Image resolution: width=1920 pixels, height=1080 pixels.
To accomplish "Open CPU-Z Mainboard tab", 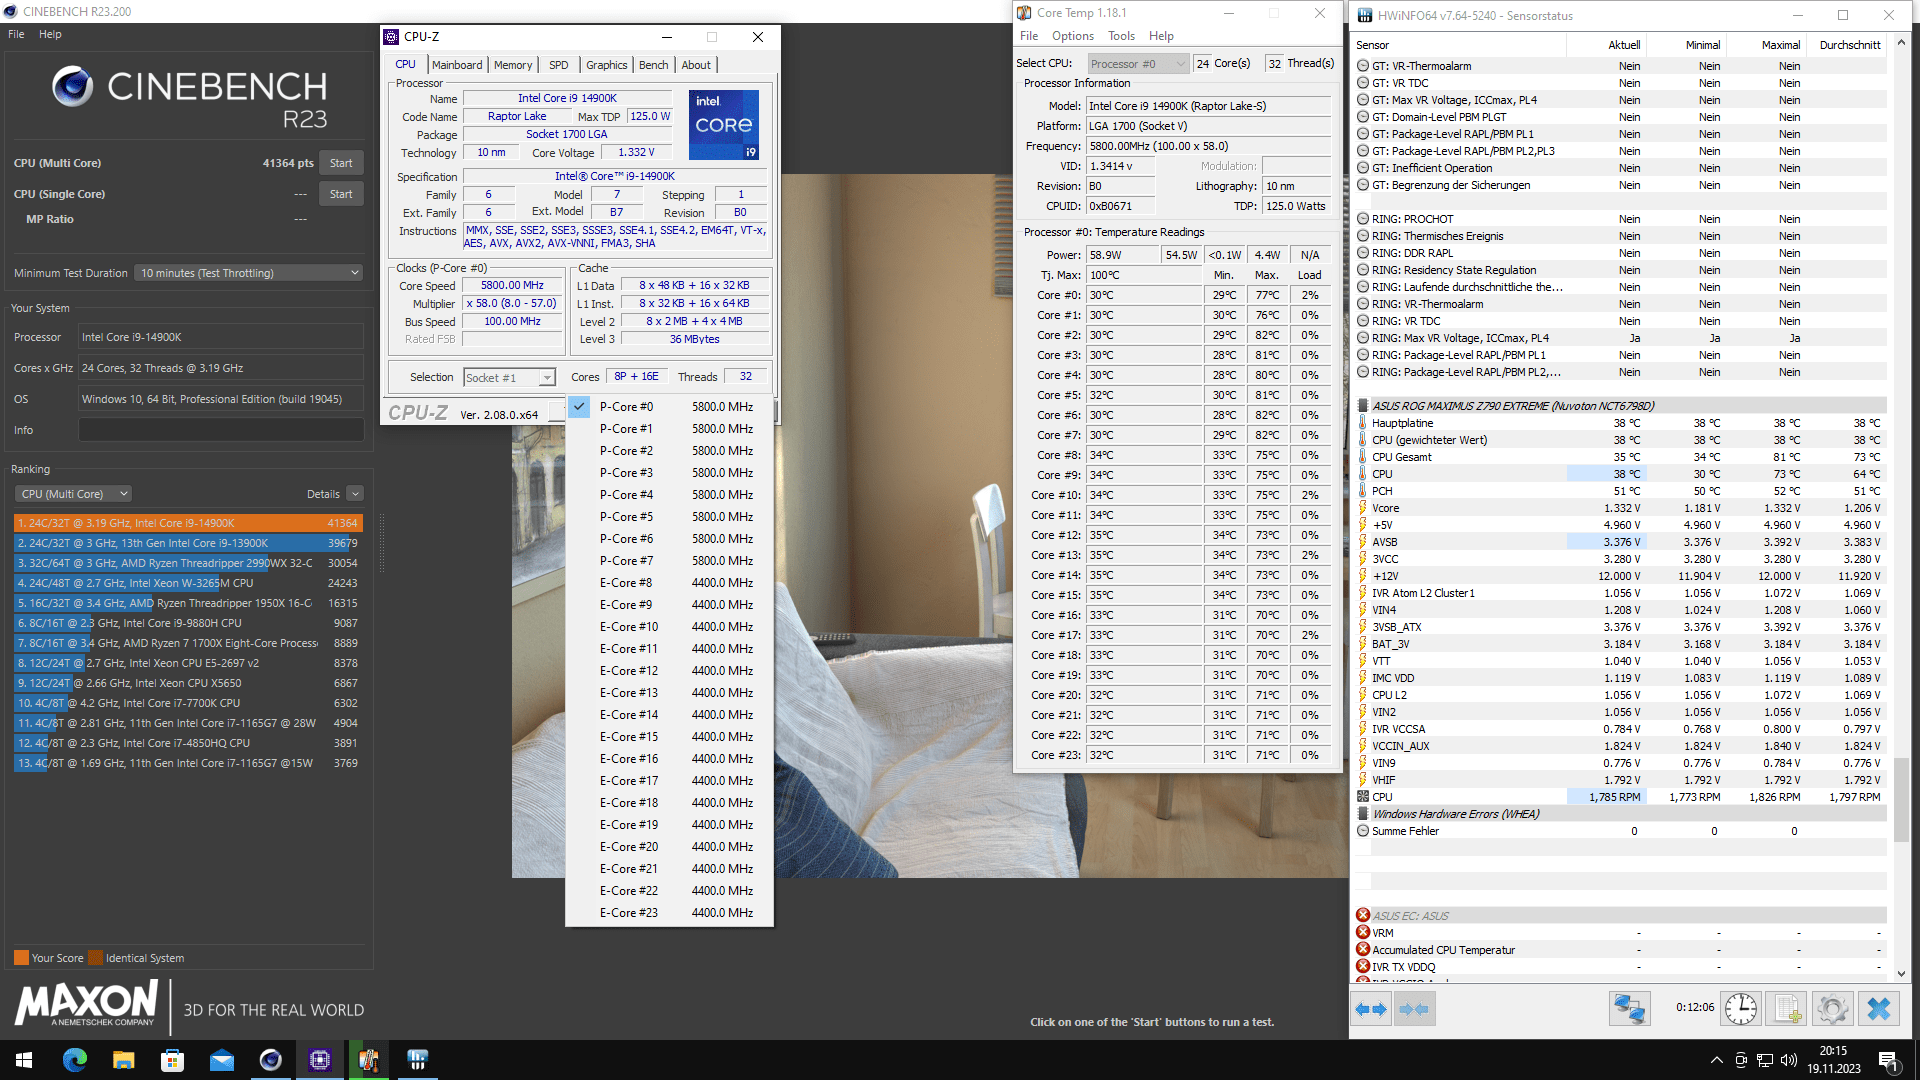I will (457, 65).
